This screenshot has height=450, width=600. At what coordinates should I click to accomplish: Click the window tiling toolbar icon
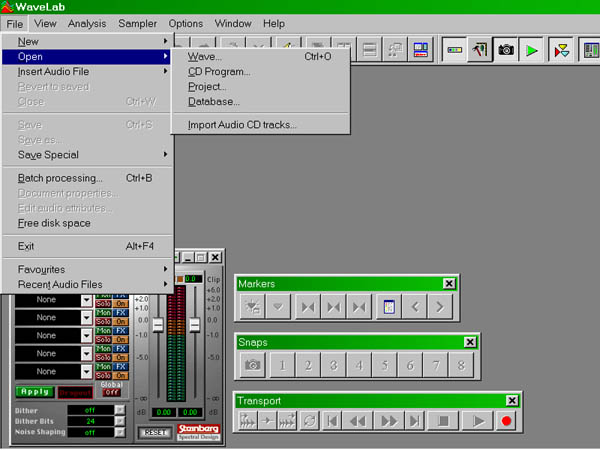370,50
